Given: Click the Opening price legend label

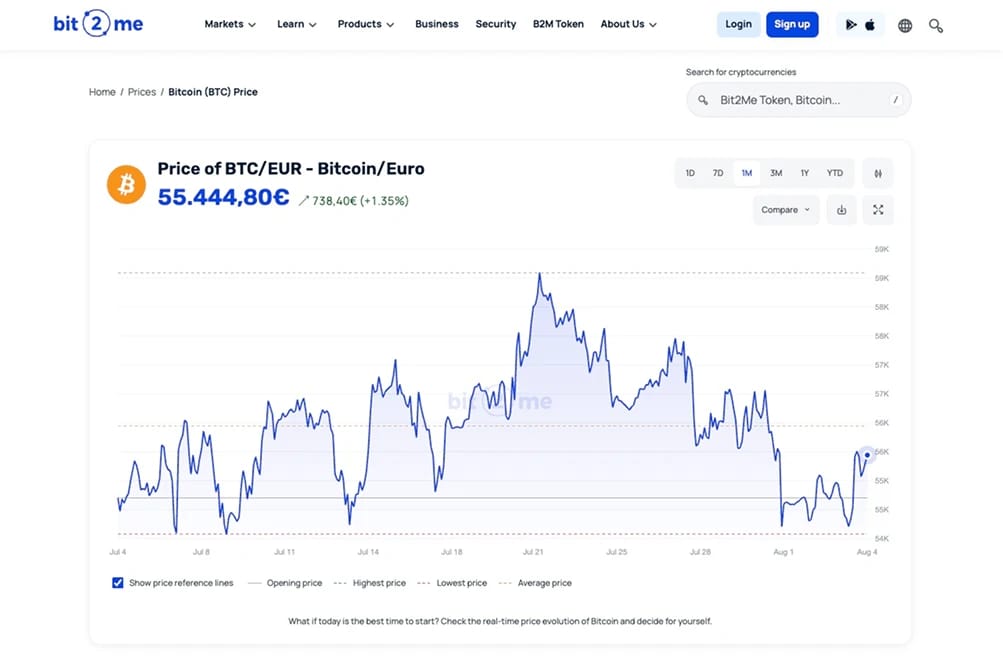Looking at the screenshot, I should point(294,583).
